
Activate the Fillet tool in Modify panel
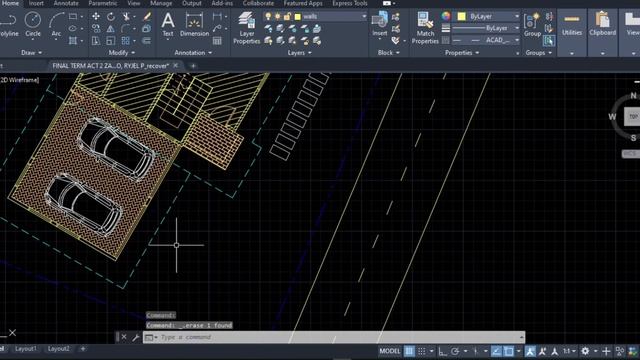(125, 29)
